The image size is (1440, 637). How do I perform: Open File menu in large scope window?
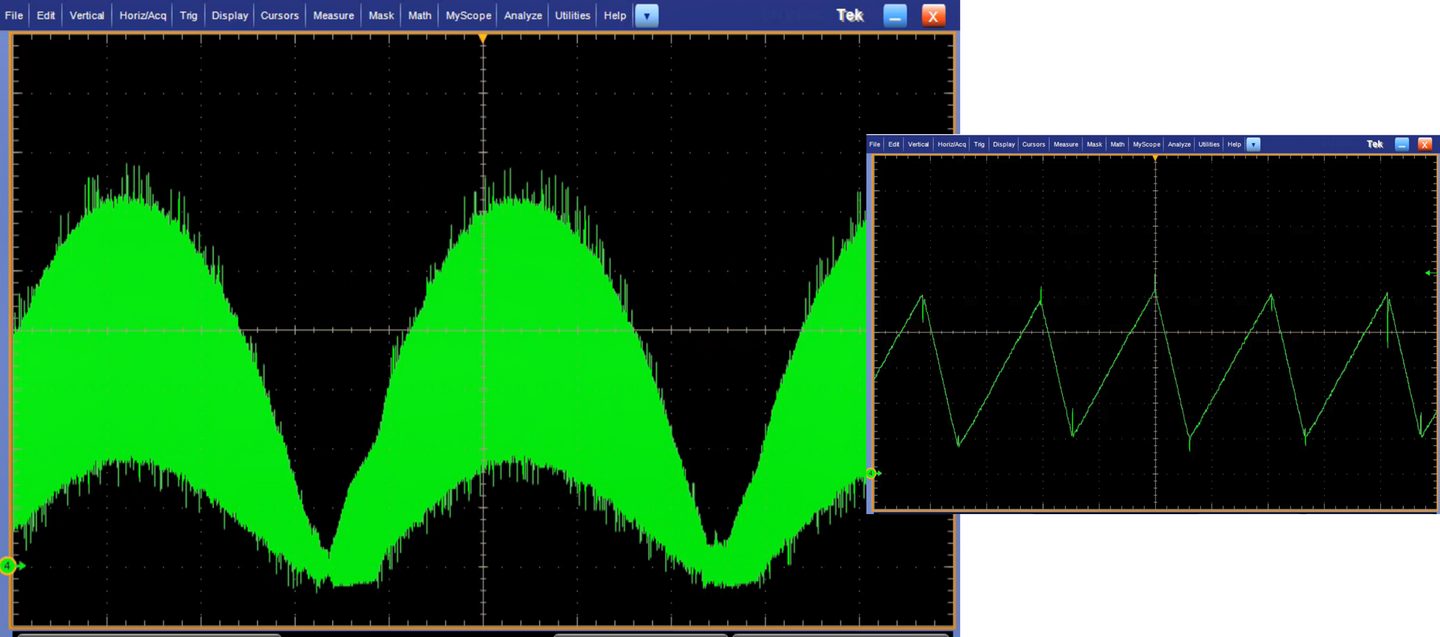[14, 15]
